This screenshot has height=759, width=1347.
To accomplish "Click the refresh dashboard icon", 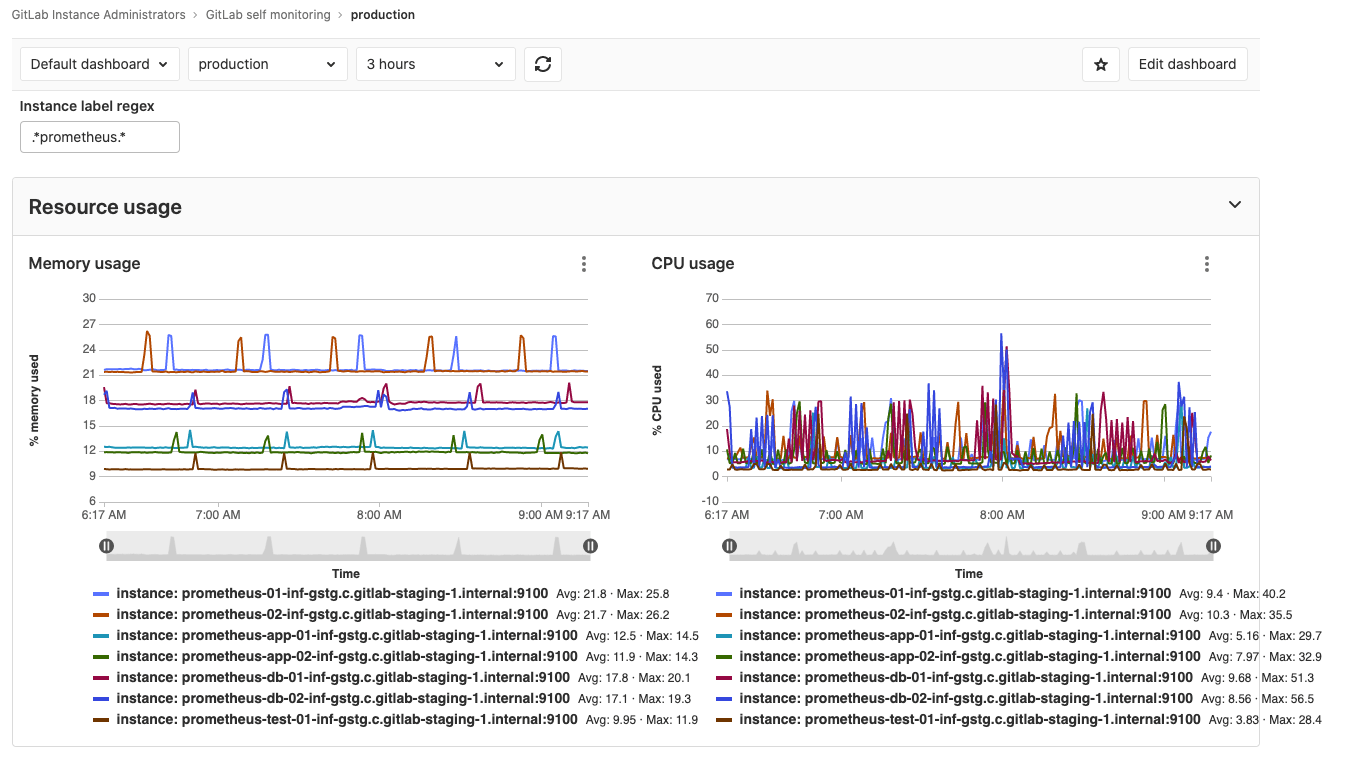I will [x=542, y=63].
